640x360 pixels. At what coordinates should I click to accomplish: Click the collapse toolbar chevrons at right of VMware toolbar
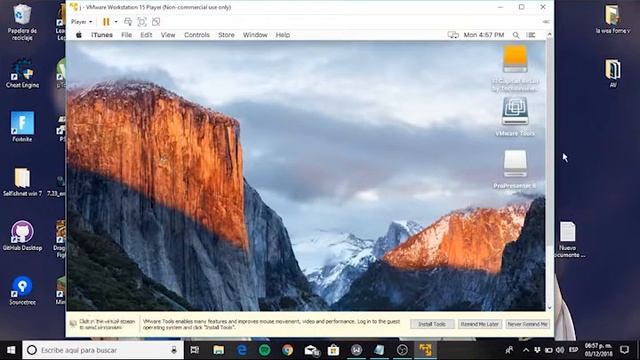pos(546,22)
